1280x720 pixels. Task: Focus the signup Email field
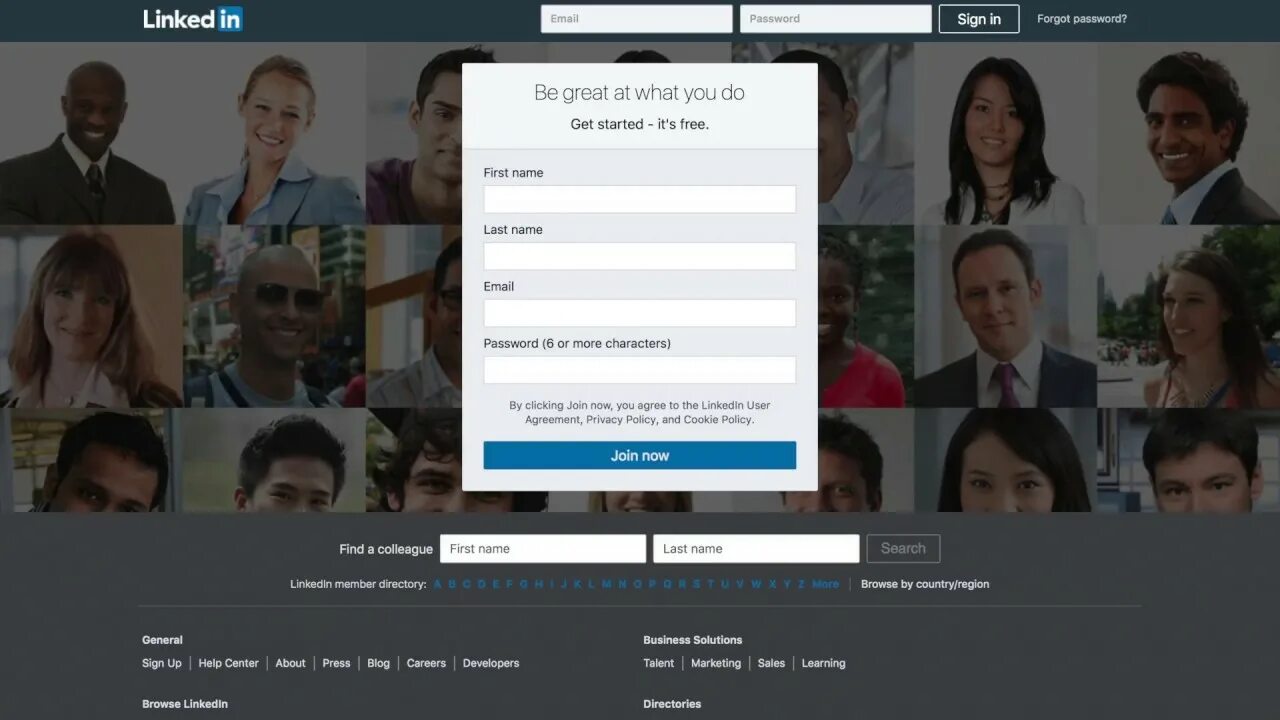pos(640,313)
